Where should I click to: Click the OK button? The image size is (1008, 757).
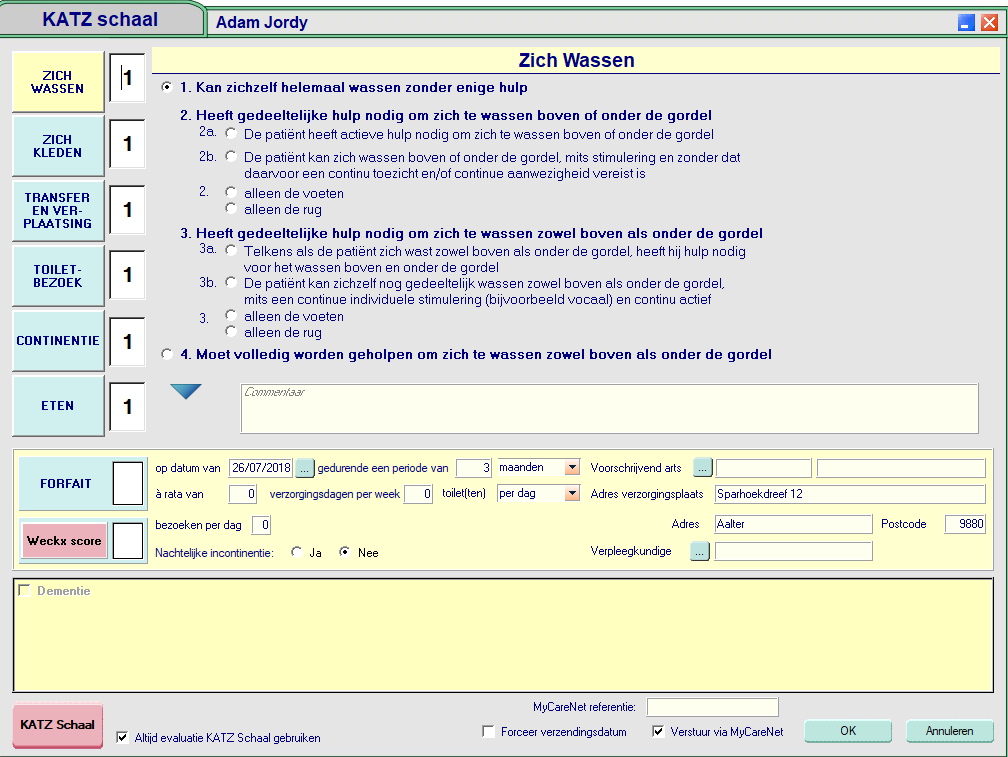pos(847,731)
